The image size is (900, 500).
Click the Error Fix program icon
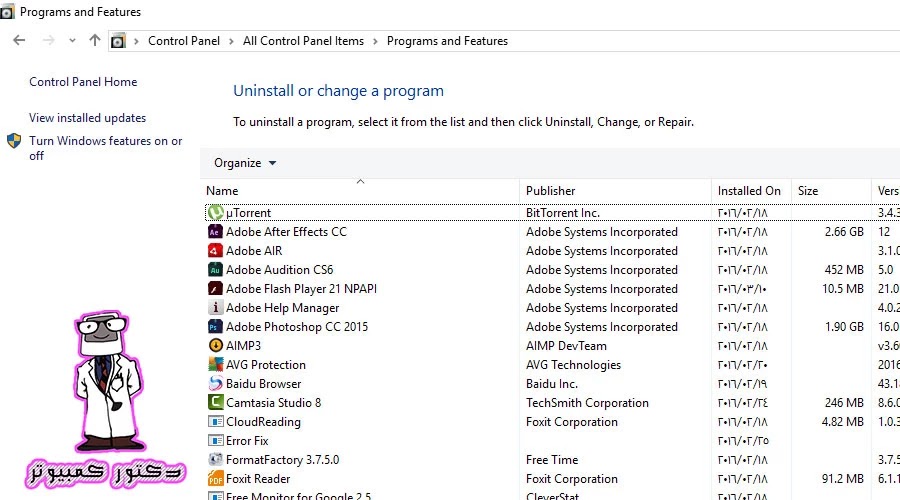[x=215, y=440]
